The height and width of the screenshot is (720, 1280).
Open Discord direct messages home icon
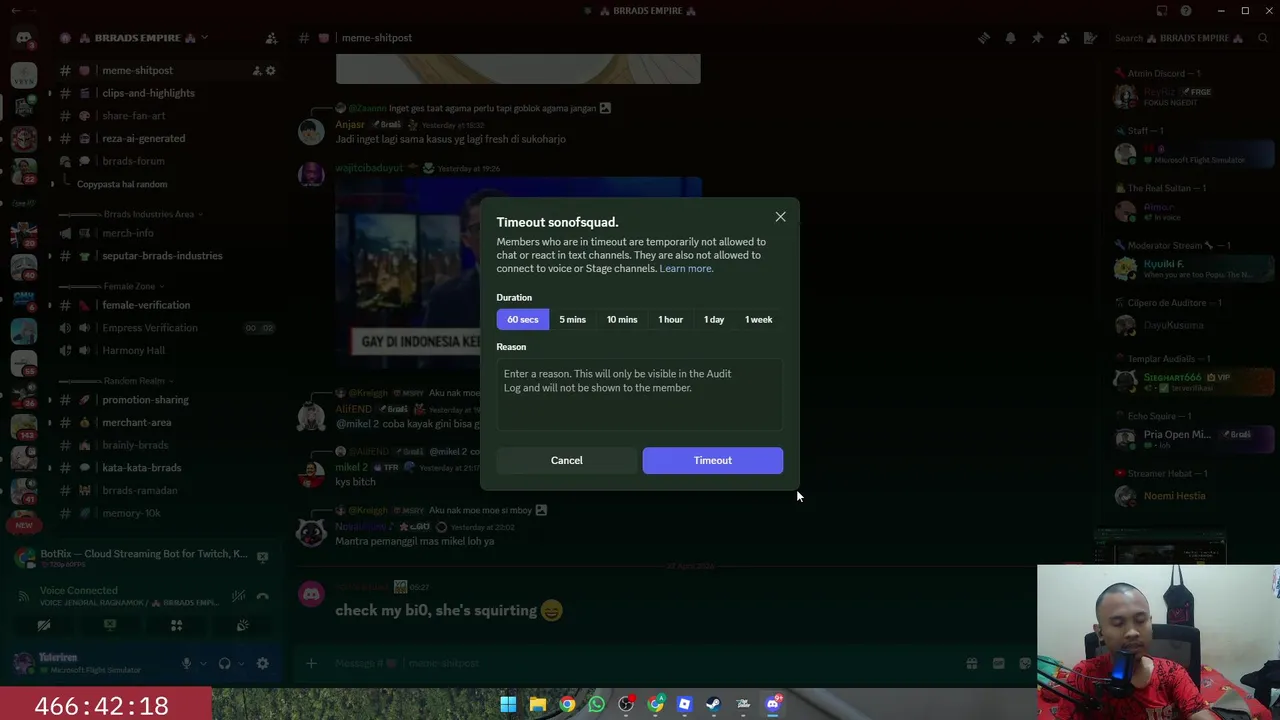click(24, 38)
